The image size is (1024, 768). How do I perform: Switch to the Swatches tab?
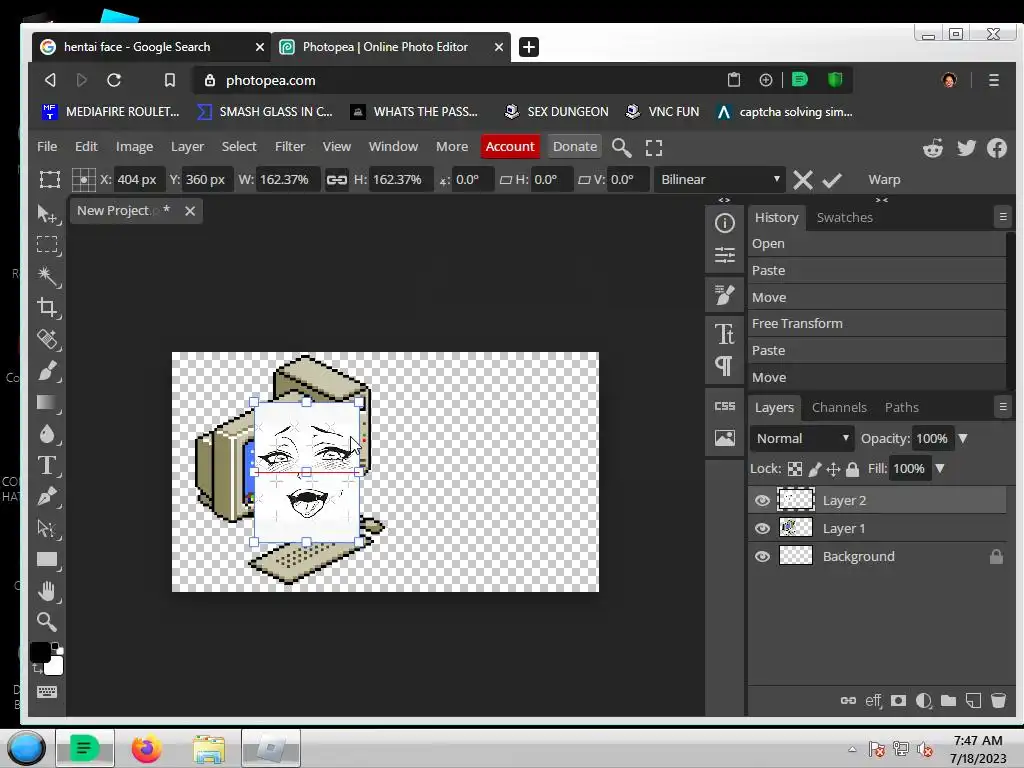tap(844, 217)
